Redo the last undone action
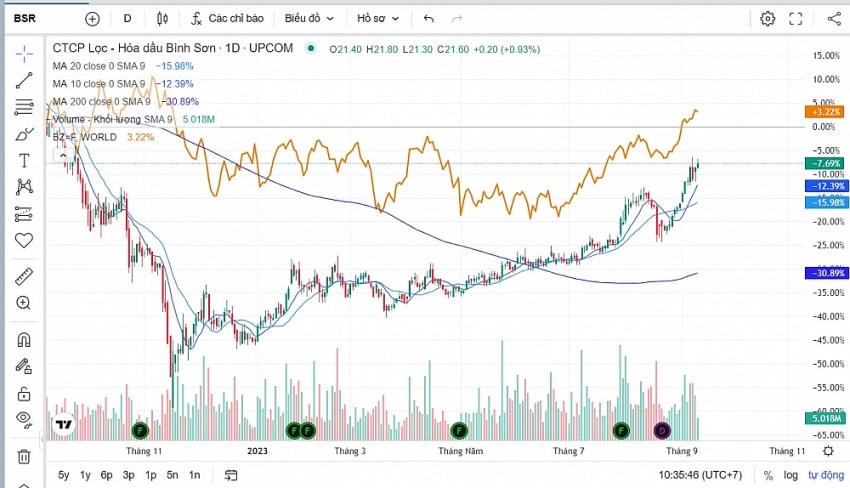The width and height of the screenshot is (850, 488). (x=457, y=19)
